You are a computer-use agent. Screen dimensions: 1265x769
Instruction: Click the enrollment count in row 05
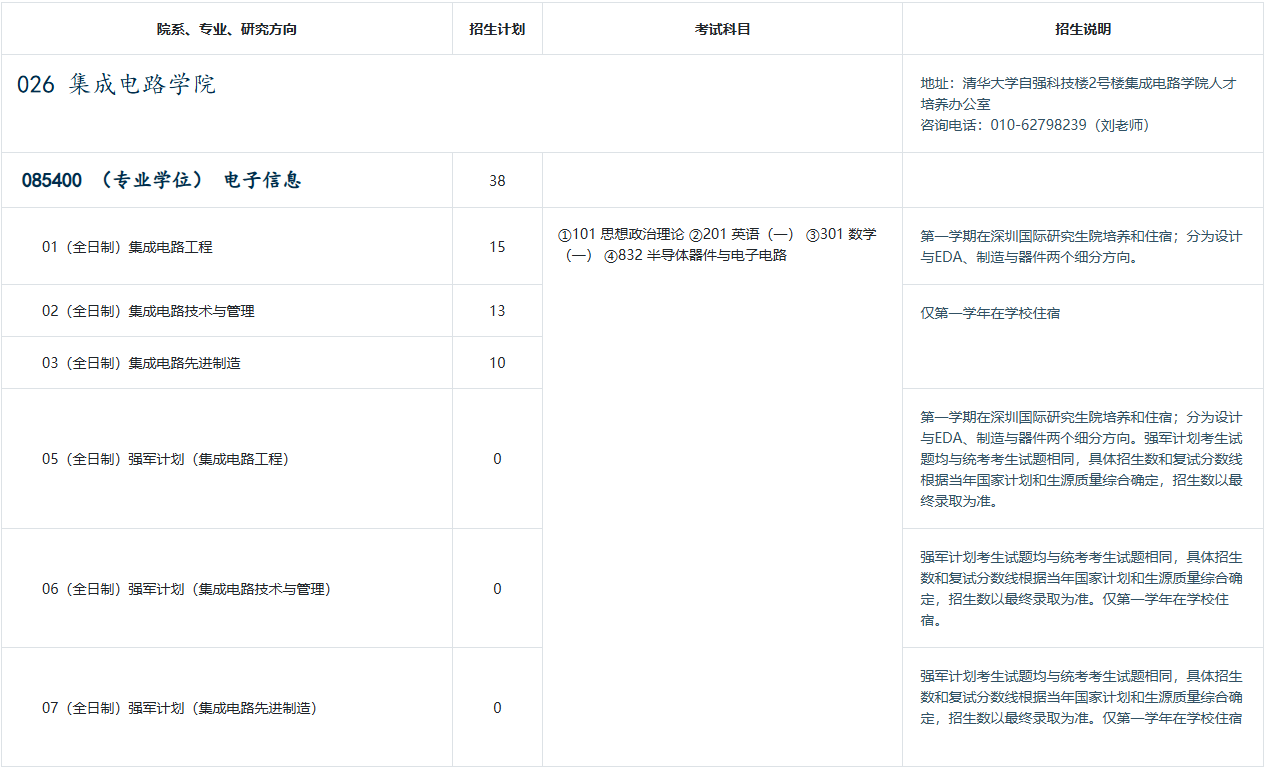point(497,459)
